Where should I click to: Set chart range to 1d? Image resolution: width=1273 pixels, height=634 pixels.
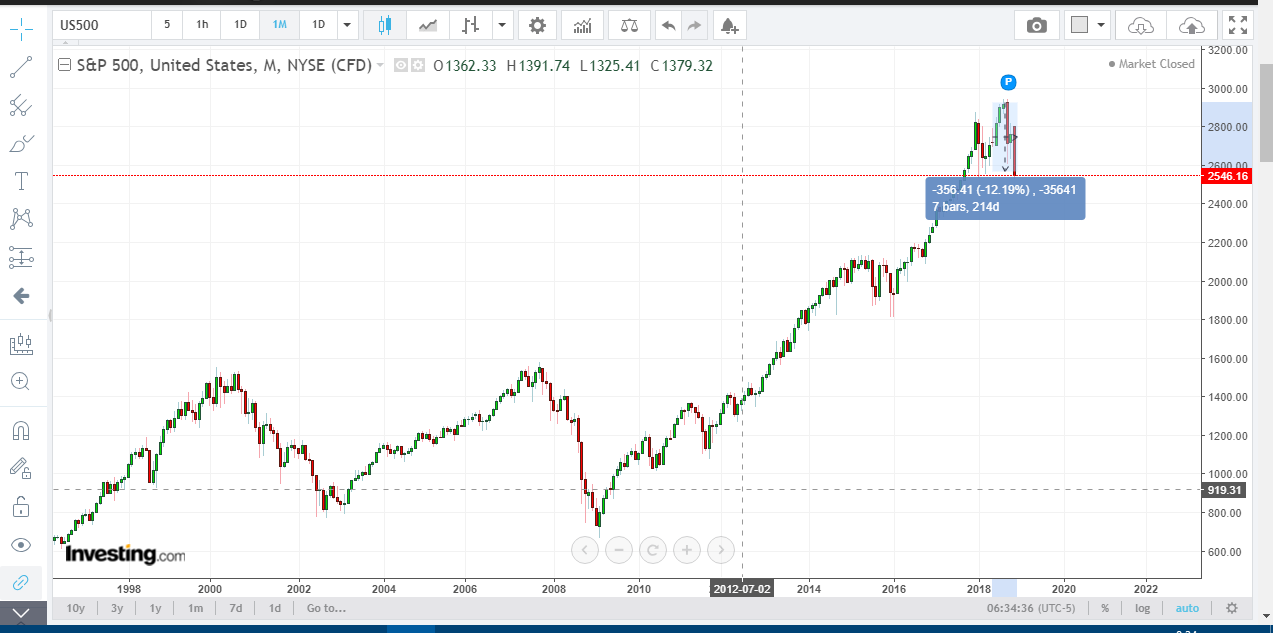point(274,608)
